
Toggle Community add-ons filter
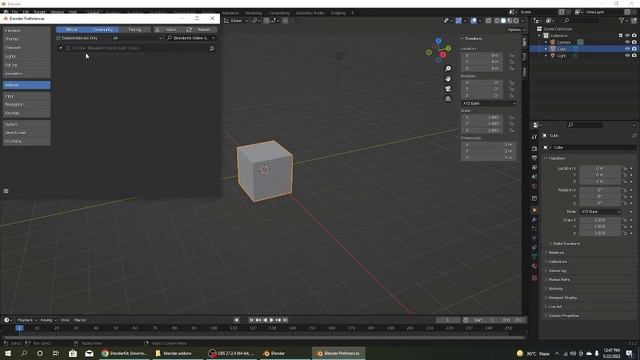(103, 29)
